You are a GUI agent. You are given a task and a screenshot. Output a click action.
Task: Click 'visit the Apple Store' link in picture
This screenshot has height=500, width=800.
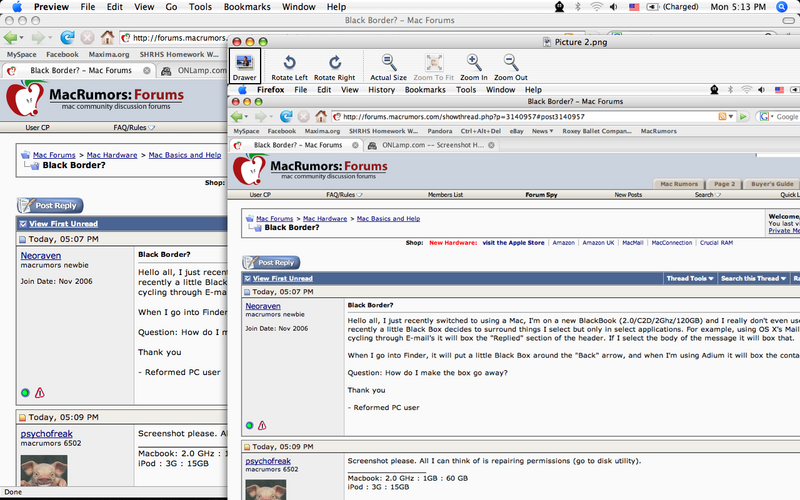coord(513,243)
